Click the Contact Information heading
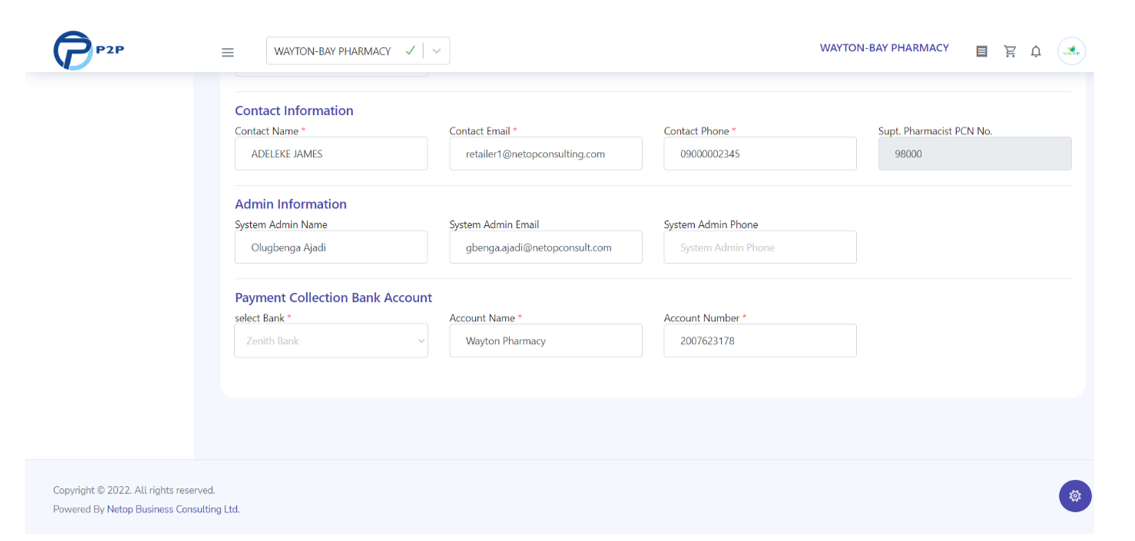The image size is (1135, 541). [294, 111]
